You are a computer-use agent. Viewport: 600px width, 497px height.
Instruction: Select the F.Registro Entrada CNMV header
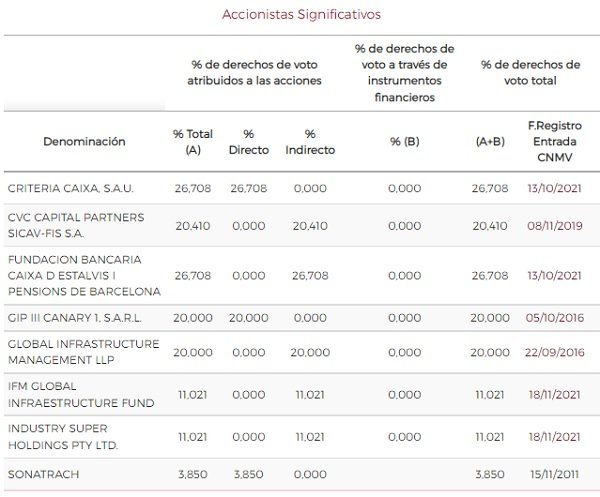(x=554, y=142)
